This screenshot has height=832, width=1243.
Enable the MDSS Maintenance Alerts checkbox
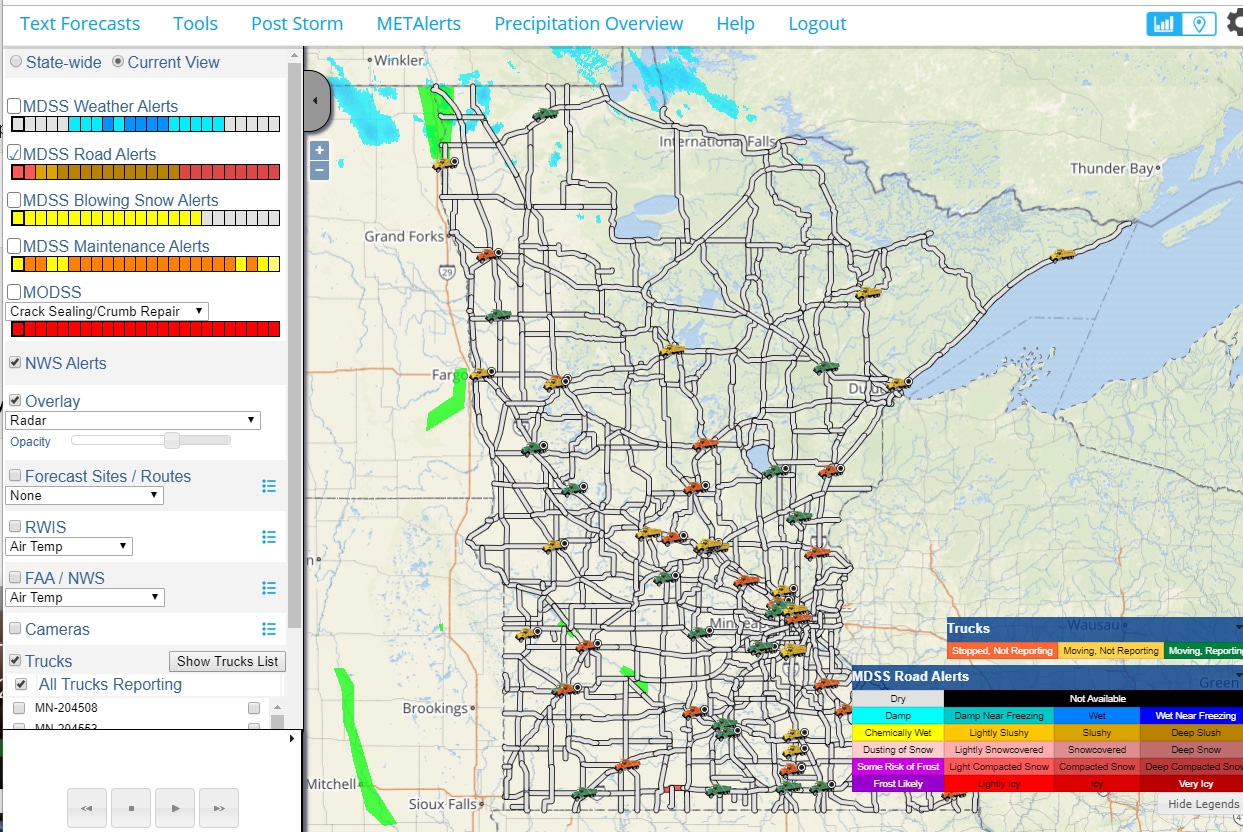tap(15, 246)
